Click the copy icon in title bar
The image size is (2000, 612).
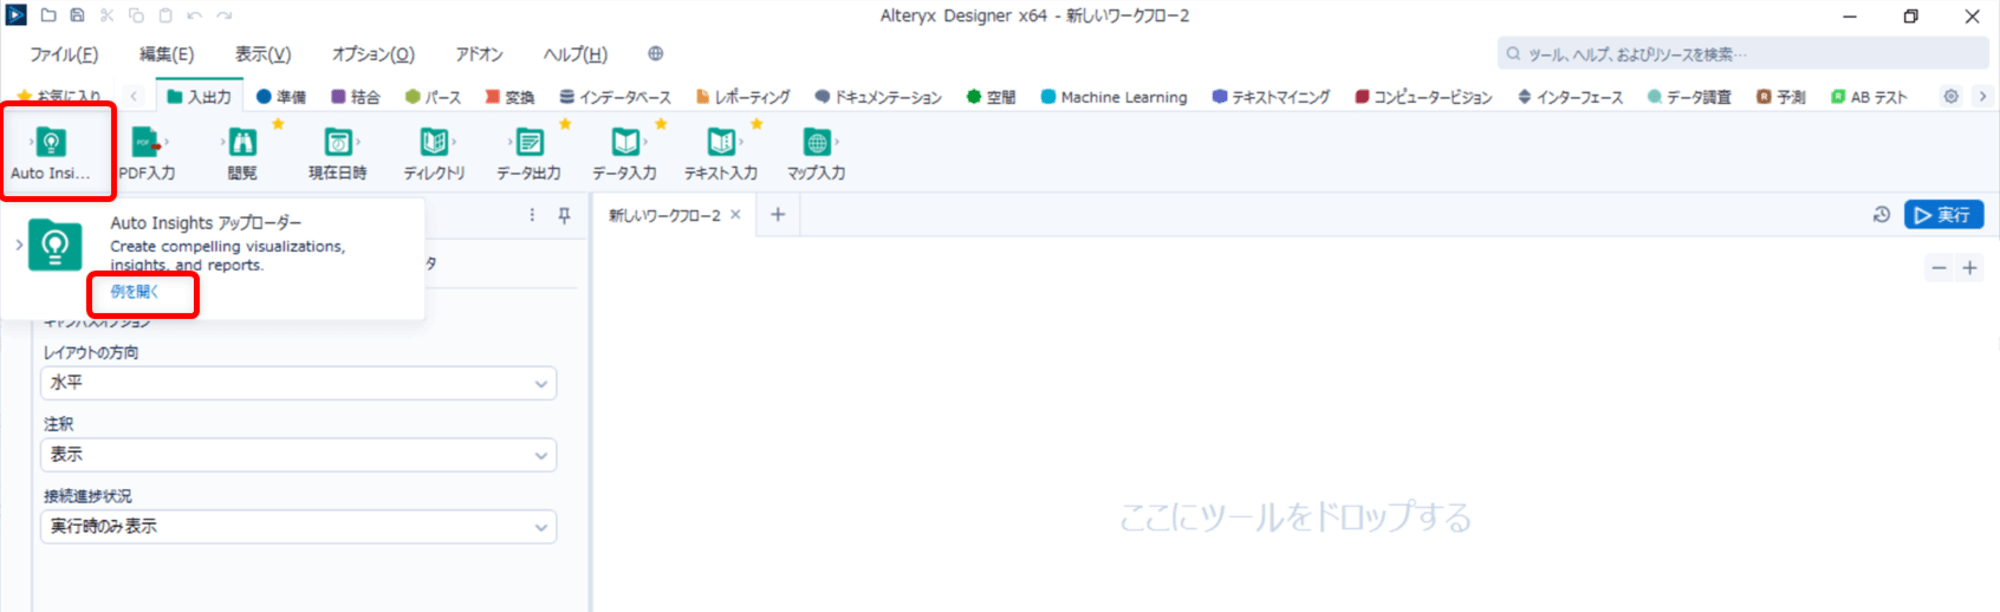(x=136, y=15)
